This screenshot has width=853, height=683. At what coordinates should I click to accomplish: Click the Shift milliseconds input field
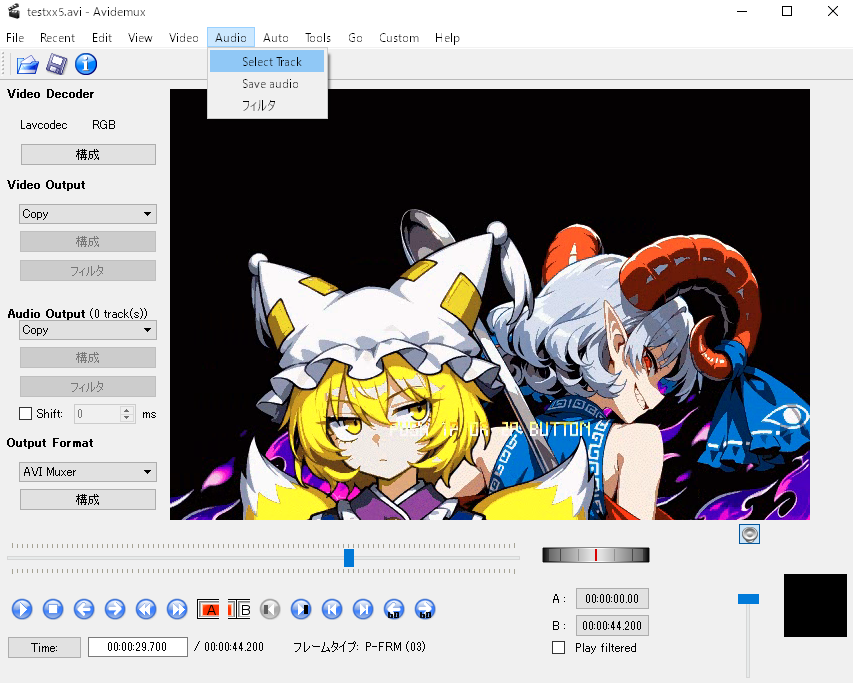pos(97,414)
